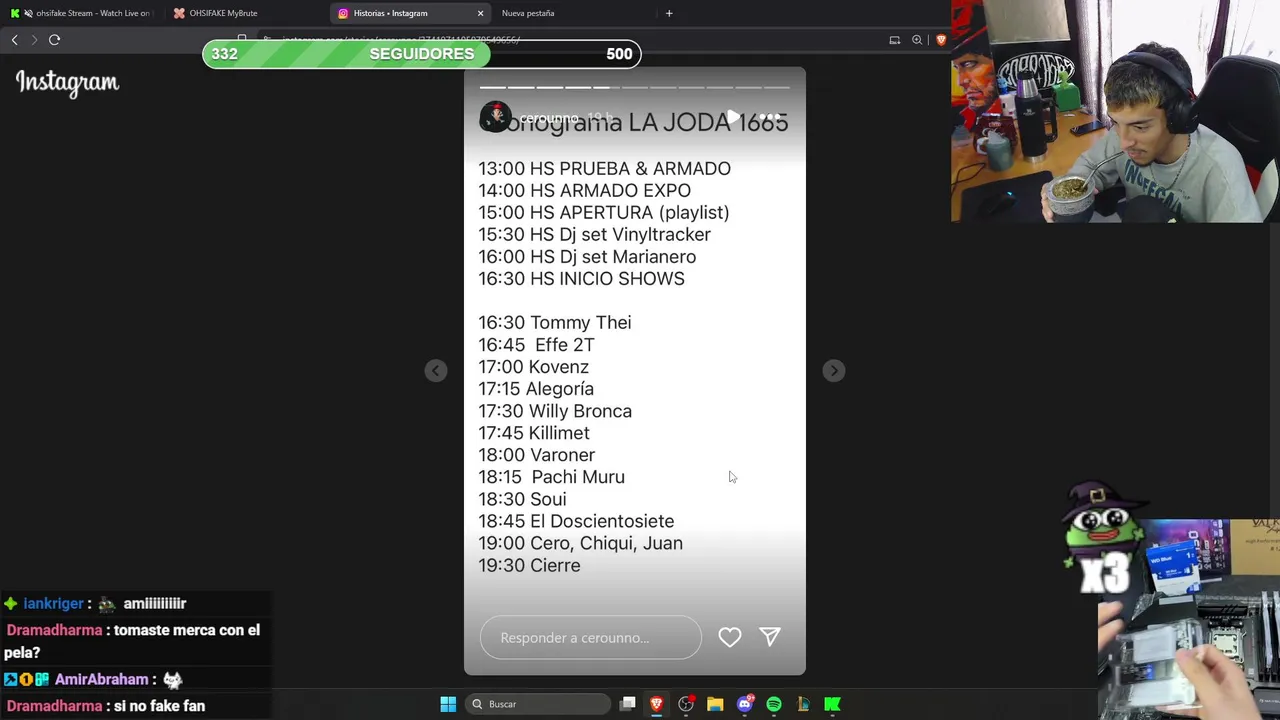
Task: Click the '17:45 Killimet' line
Action: point(534,433)
